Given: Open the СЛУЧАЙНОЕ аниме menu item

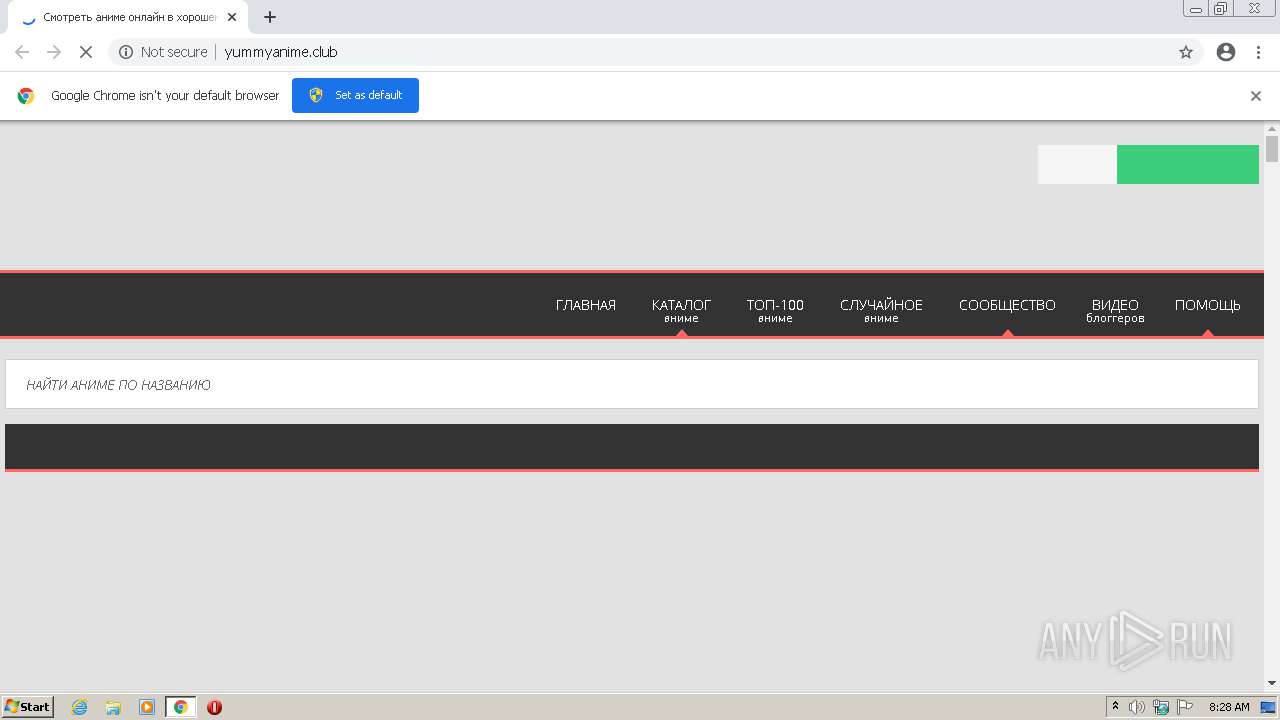Looking at the screenshot, I should click(x=881, y=310).
